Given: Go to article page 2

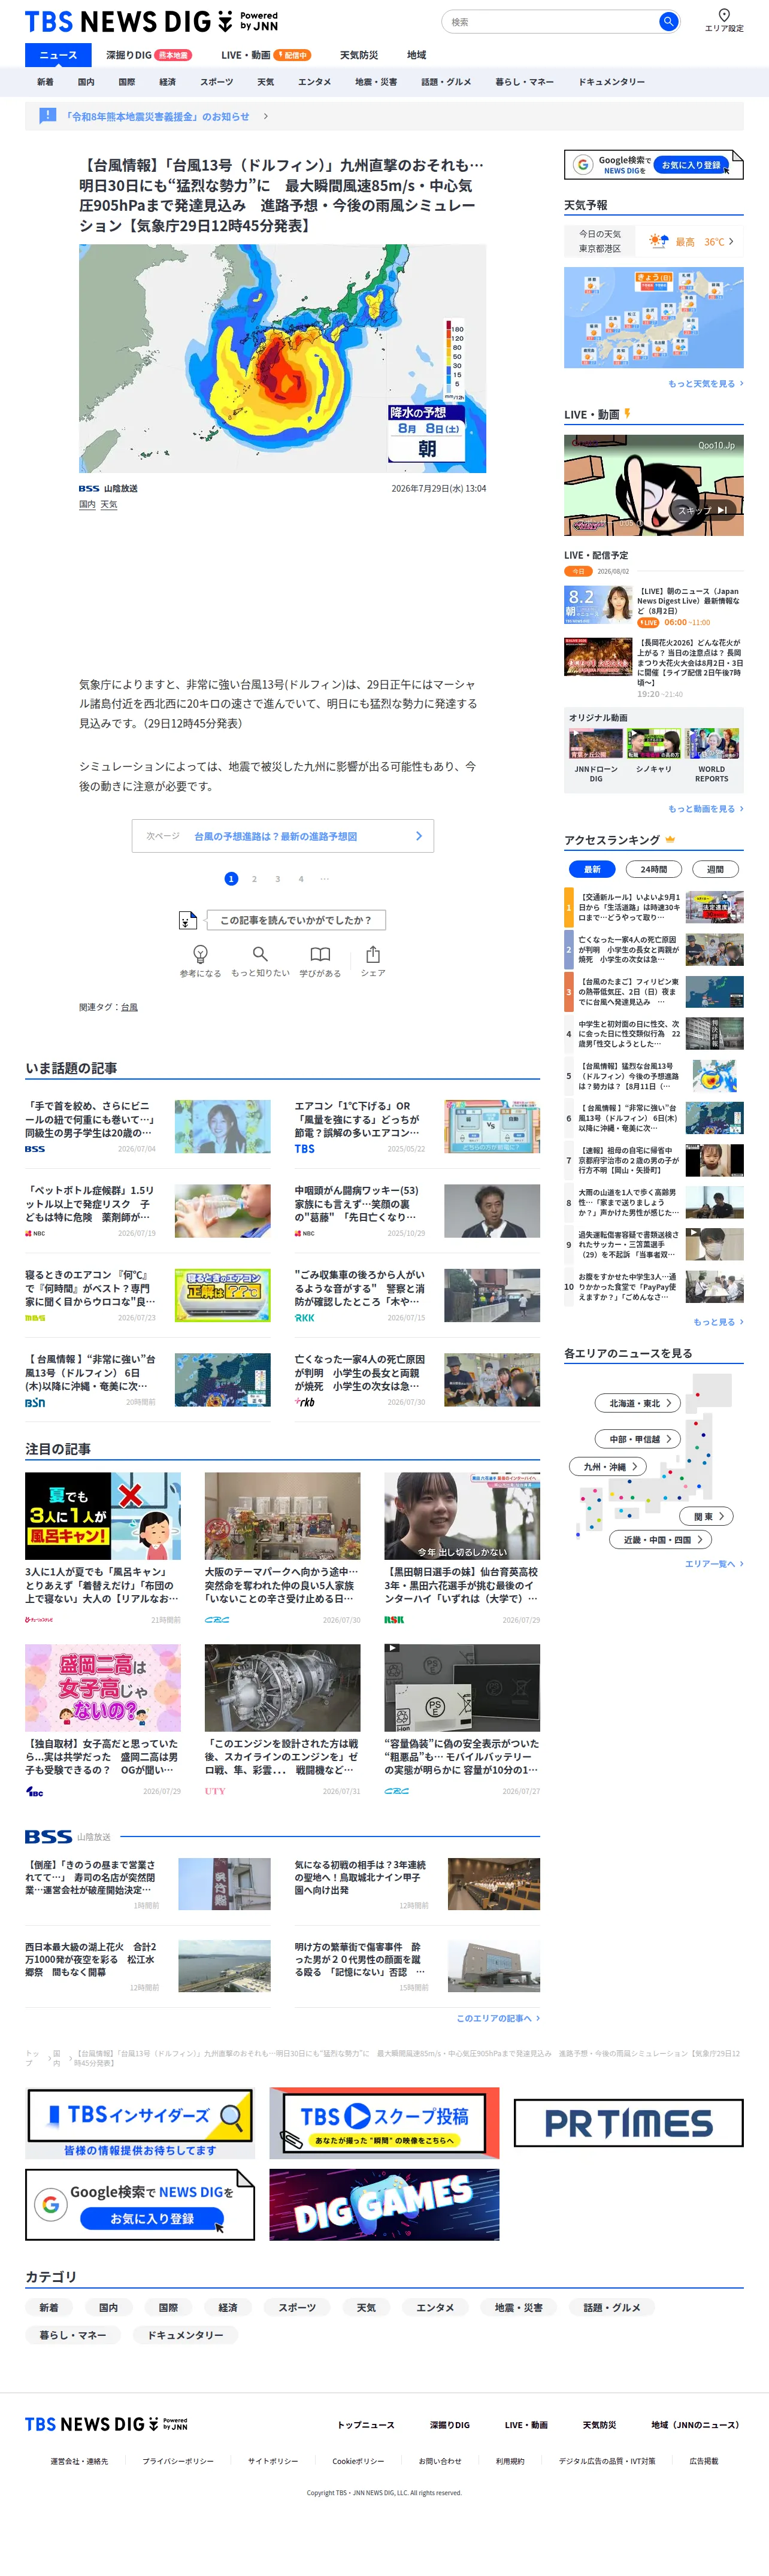Looking at the screenshot, I should click(x=254, y=879).
